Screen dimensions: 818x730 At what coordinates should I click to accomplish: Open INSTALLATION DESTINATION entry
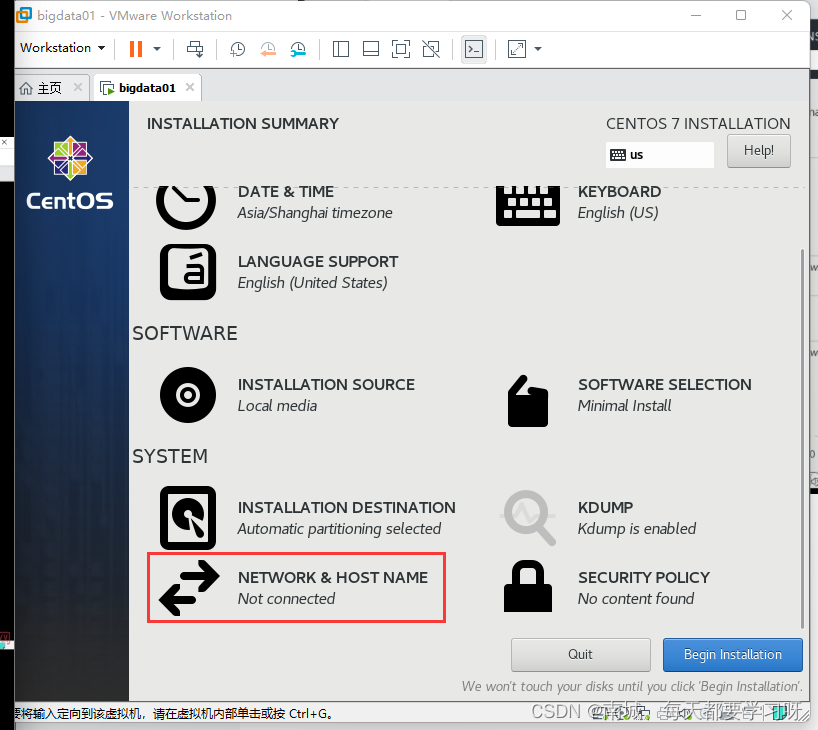pos(346,519)
